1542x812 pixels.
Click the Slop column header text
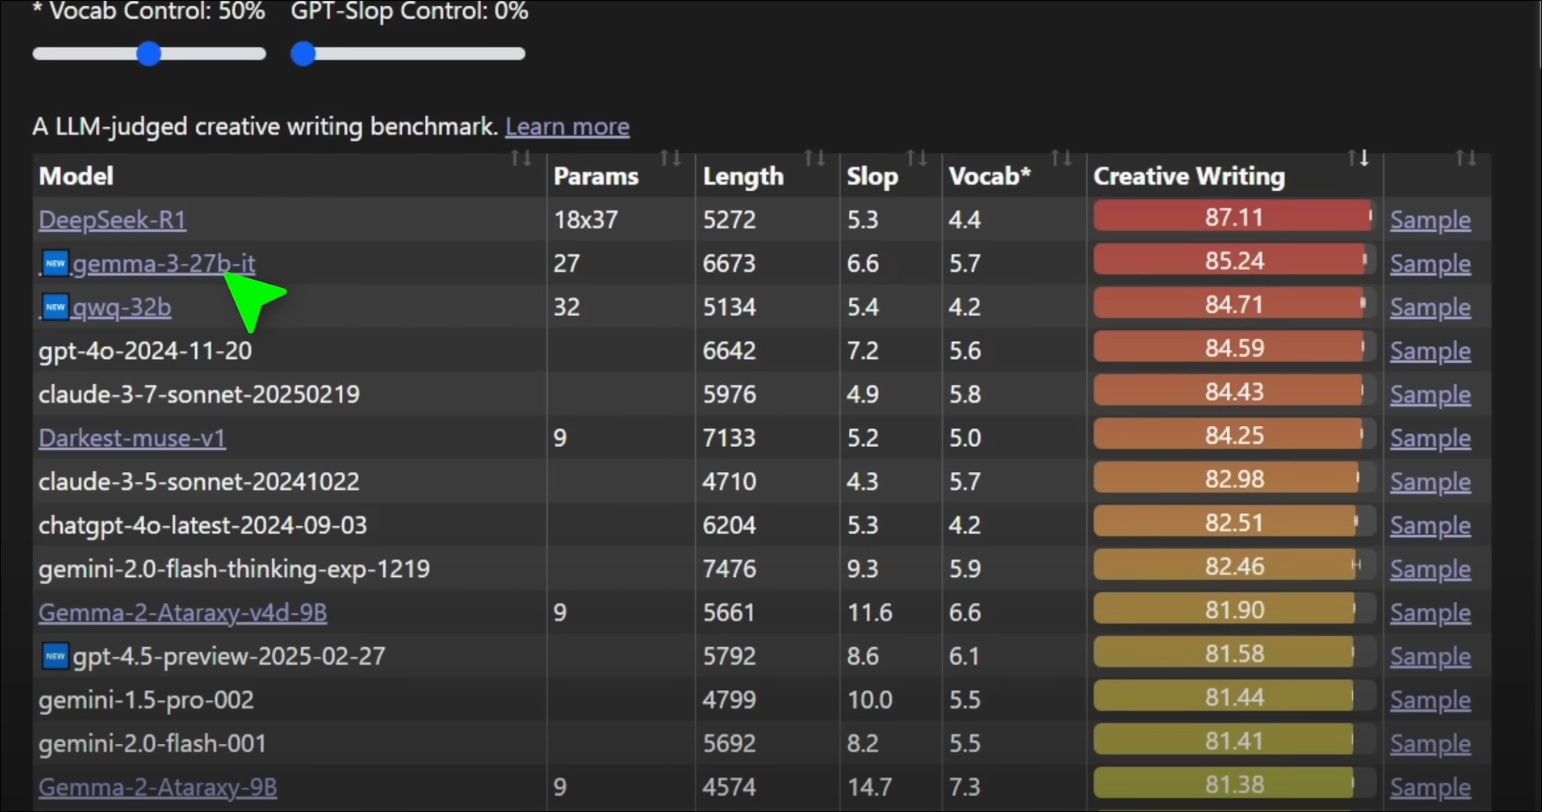tap(872, 176)
